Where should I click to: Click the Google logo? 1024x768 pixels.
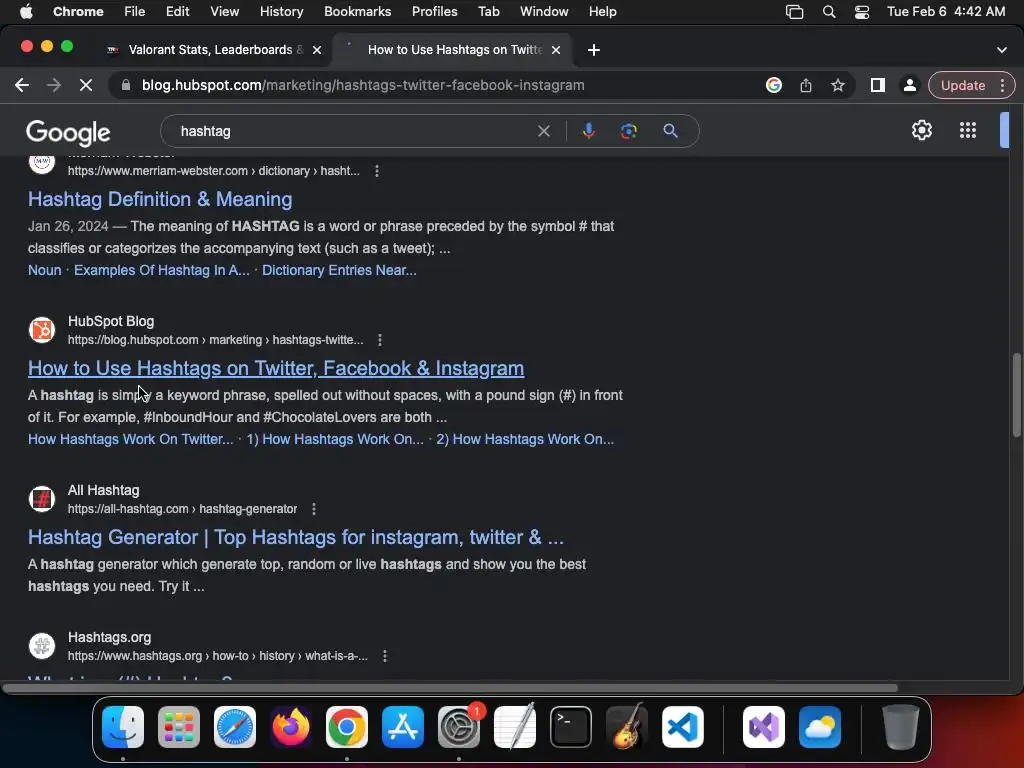[x=68, y=133]
